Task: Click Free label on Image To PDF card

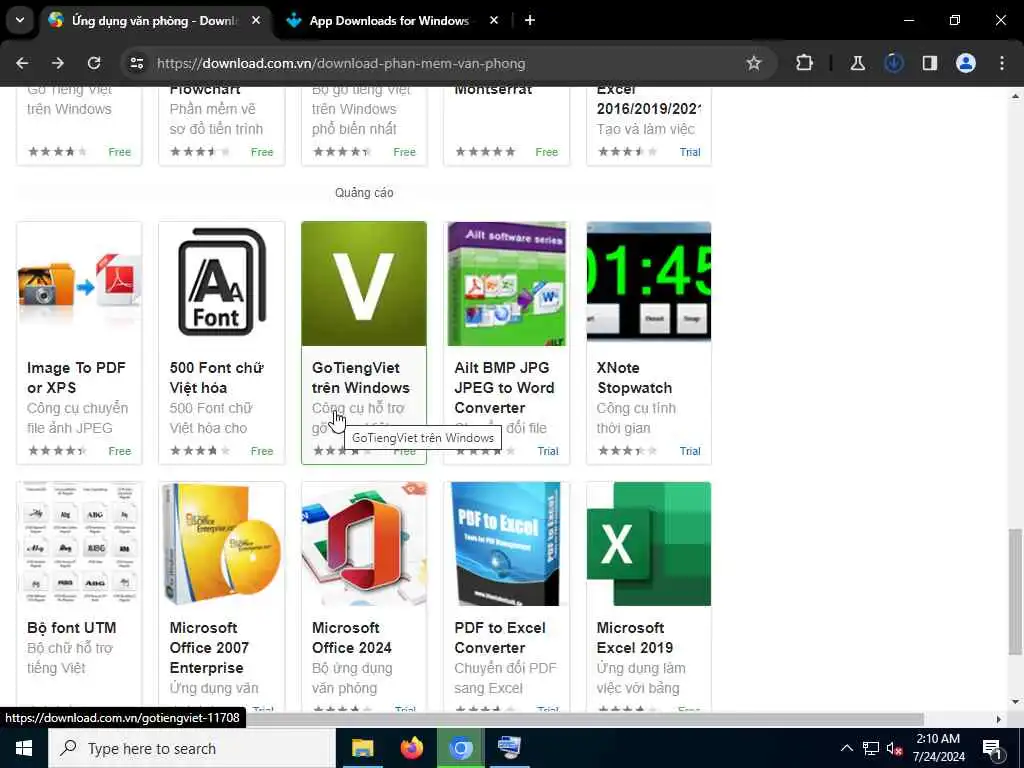Action: (x=120, y=451)
